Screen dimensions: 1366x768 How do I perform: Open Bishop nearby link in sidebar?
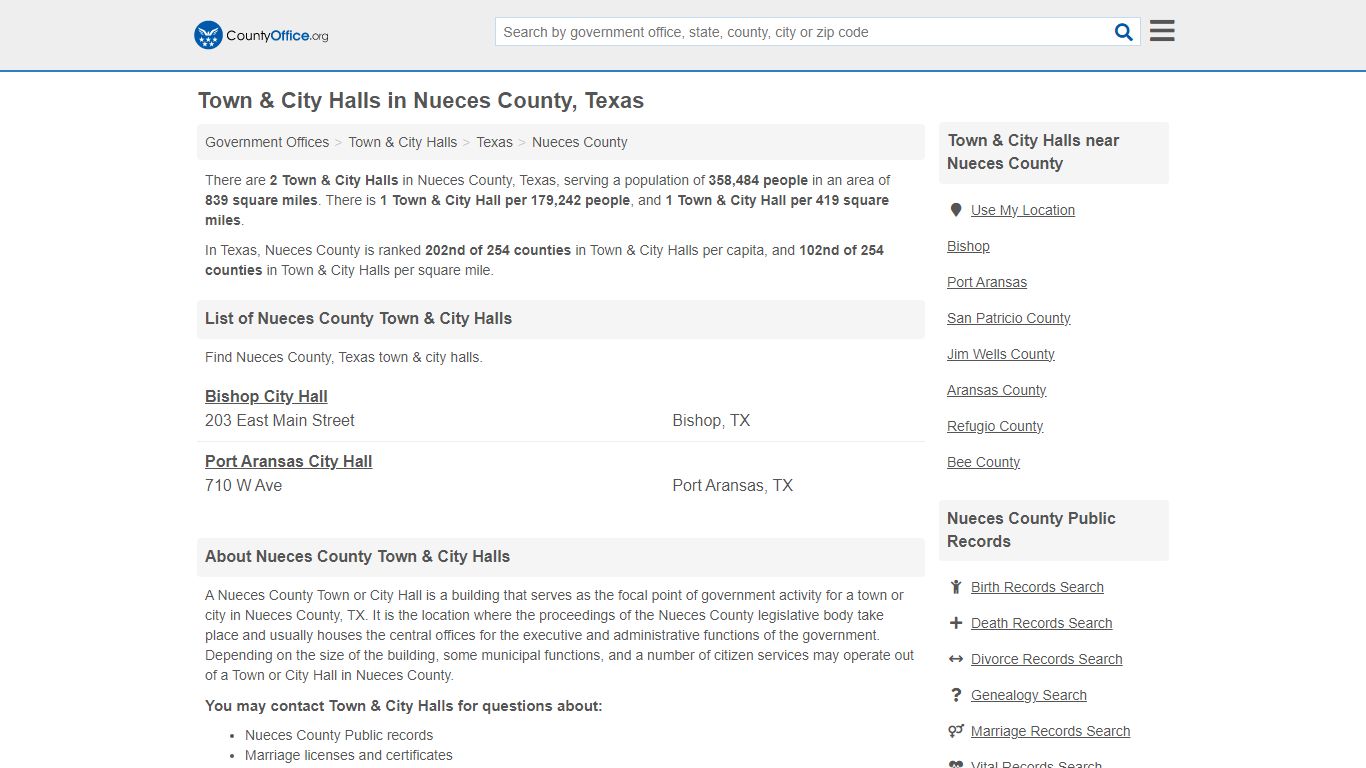968,246
